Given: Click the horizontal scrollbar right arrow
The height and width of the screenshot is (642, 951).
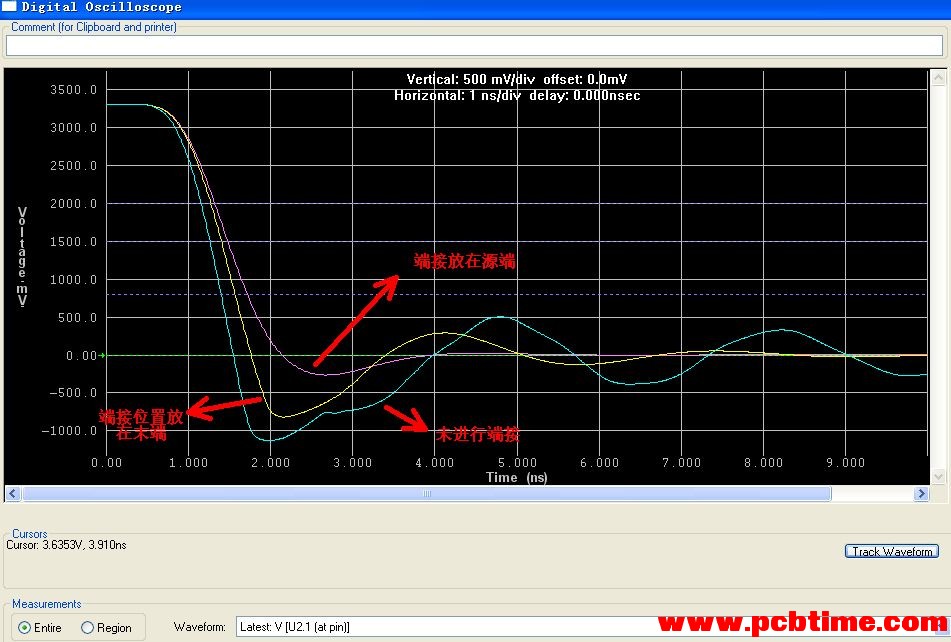Looking at the screenshot, I should pyautogui.click(x=921, y=493).
